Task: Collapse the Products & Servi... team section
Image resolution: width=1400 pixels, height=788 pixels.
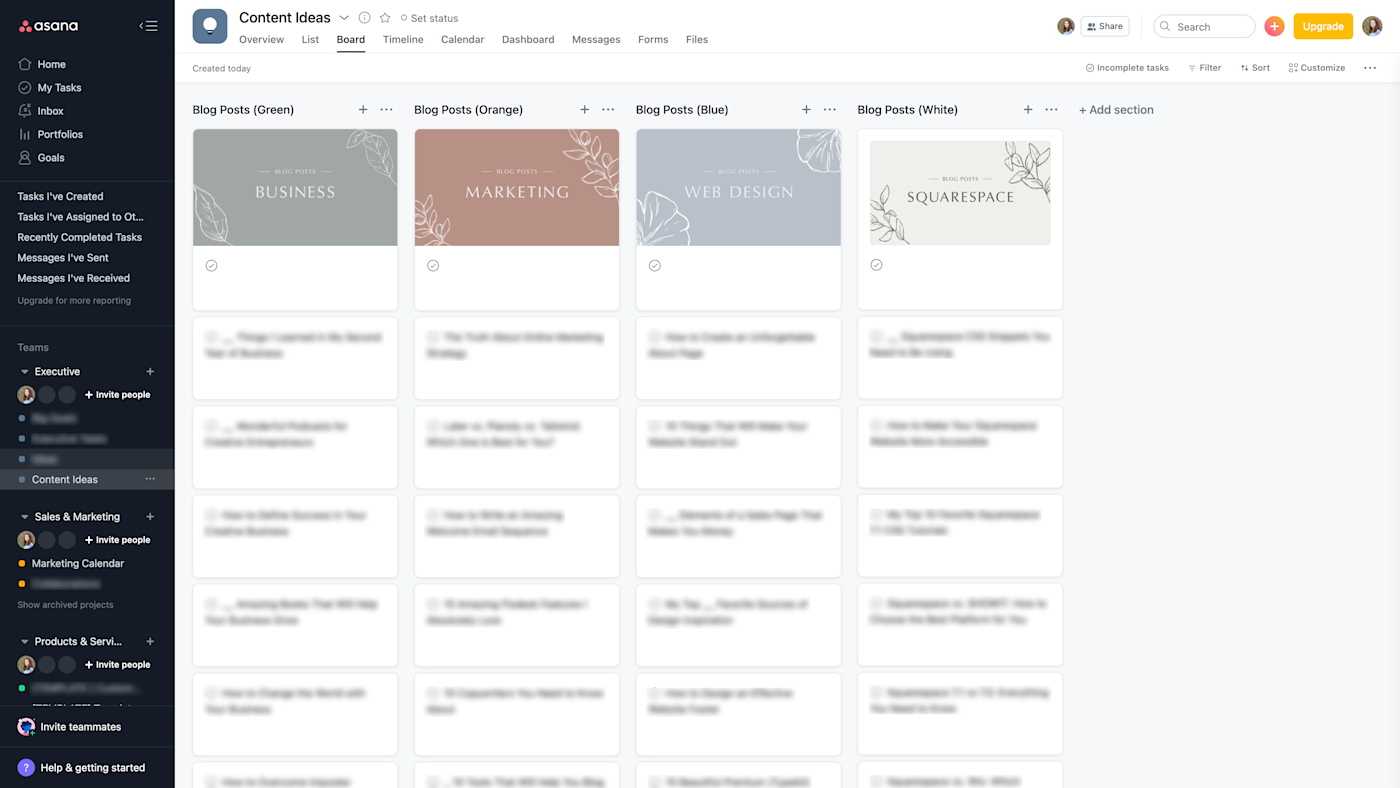Action: click(25, 642)
